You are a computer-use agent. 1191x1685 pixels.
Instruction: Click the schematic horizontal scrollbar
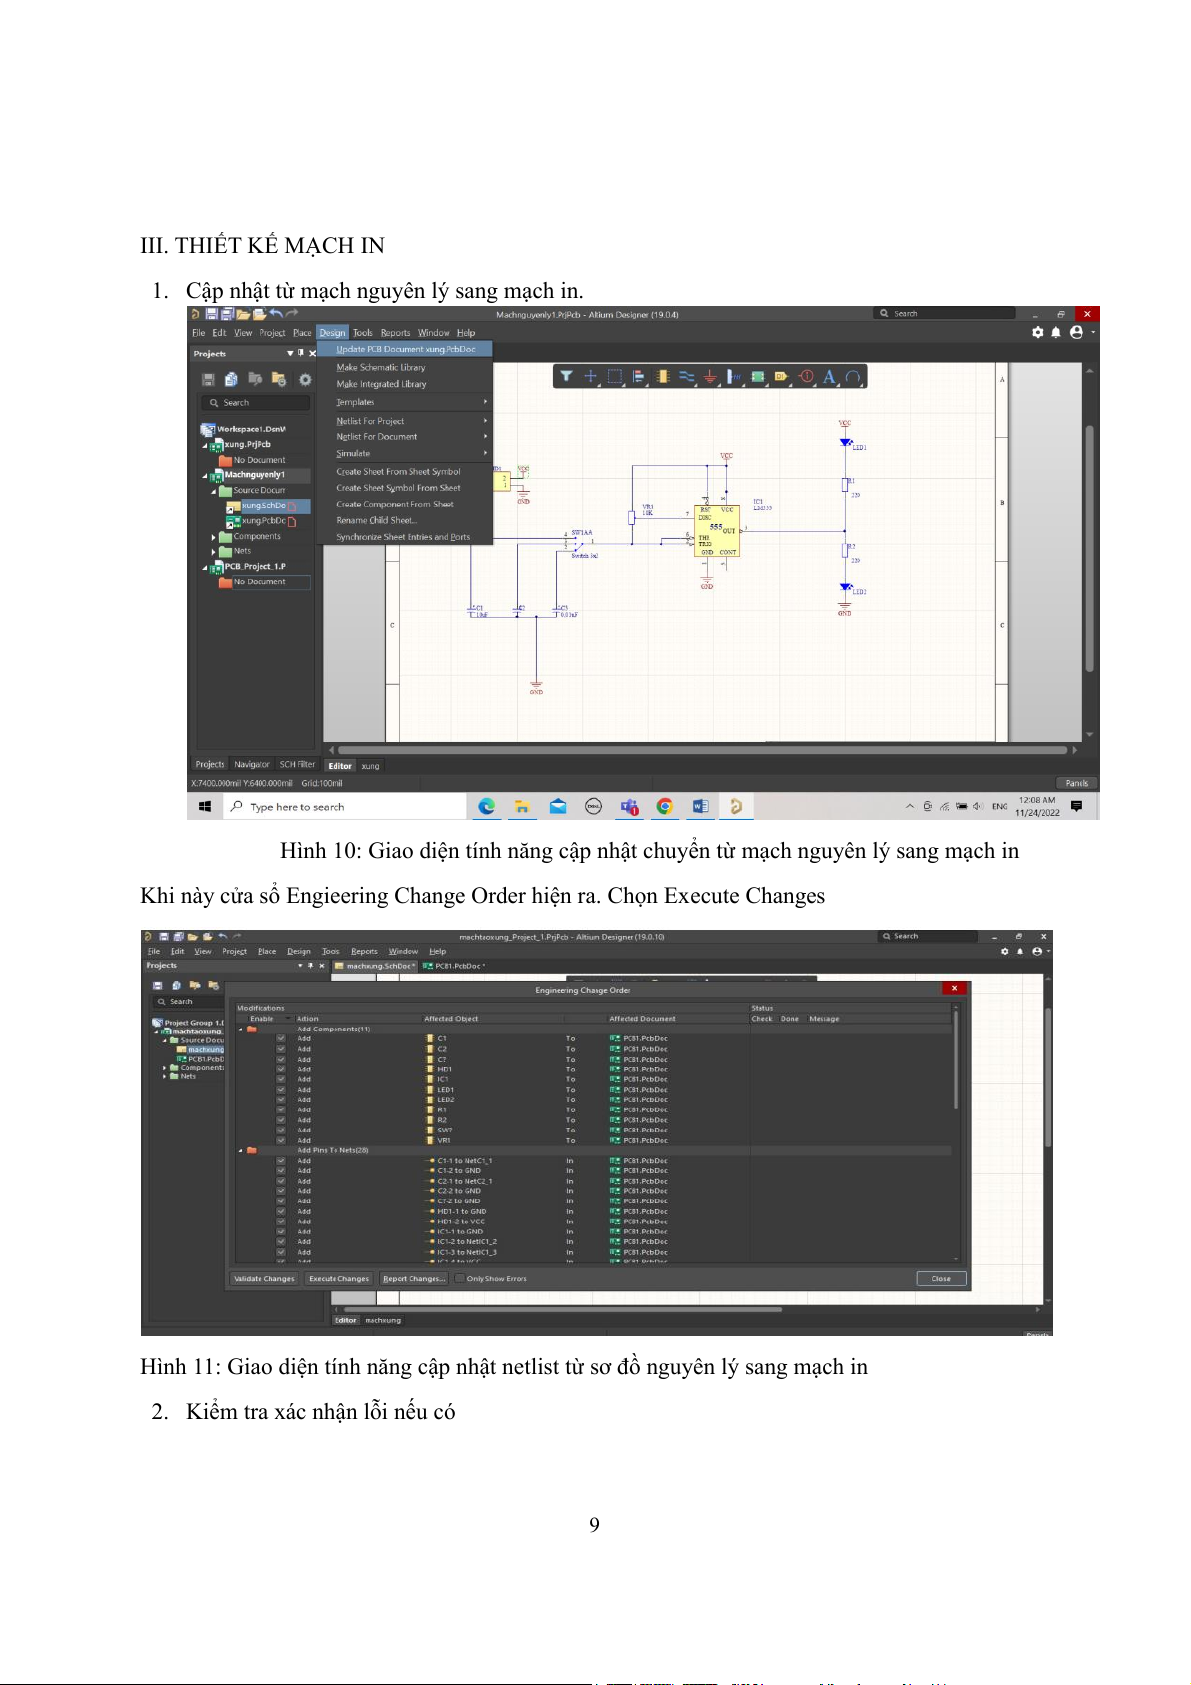[x=700, y=749]
